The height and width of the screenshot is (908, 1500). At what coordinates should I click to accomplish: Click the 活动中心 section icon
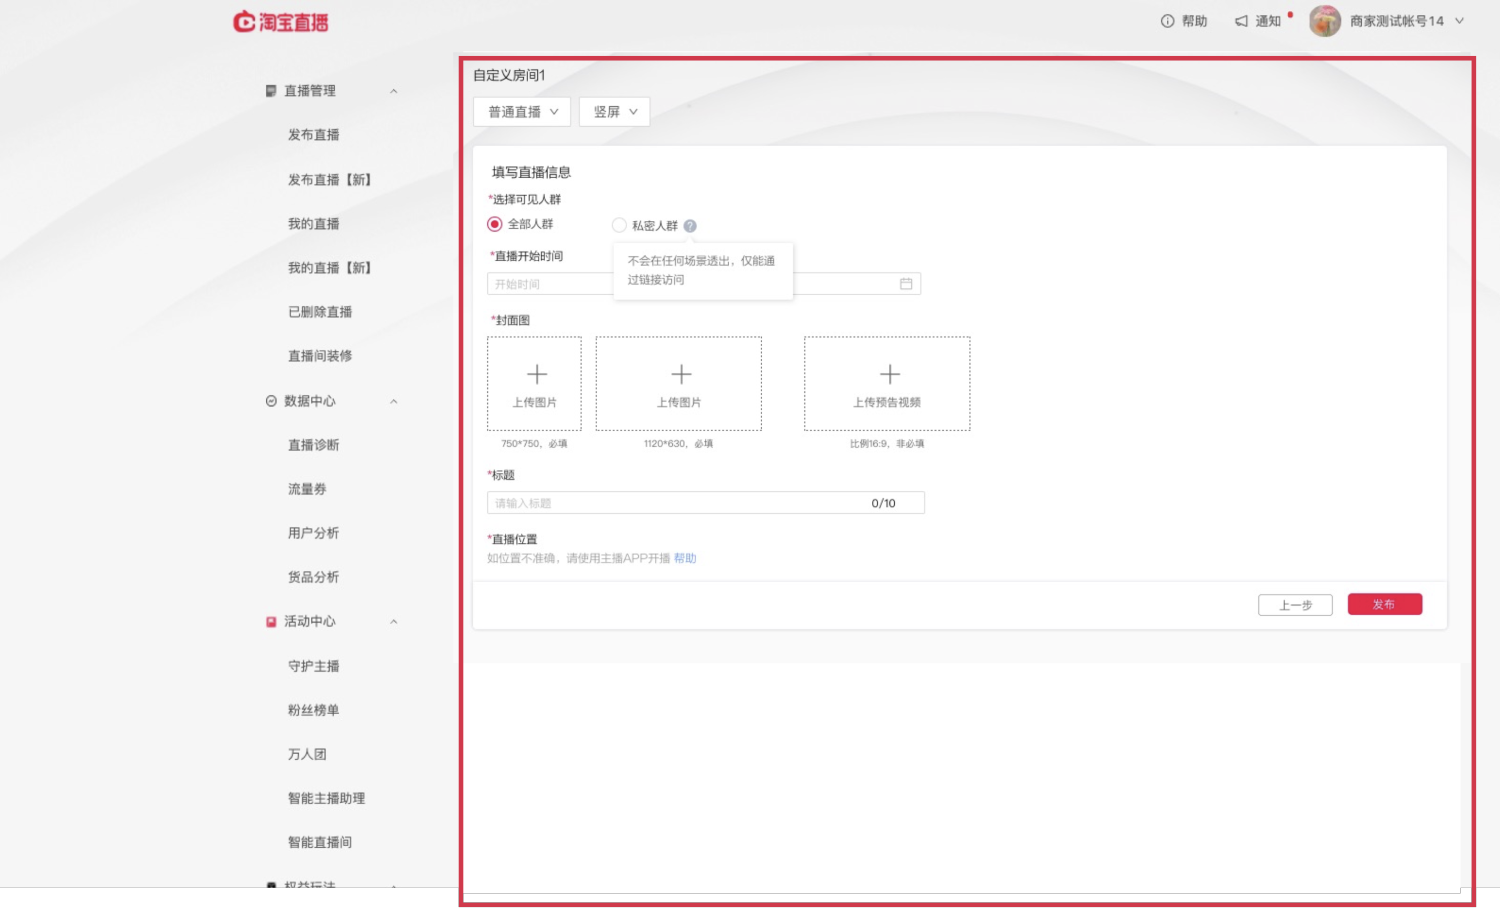click(271, 622)
